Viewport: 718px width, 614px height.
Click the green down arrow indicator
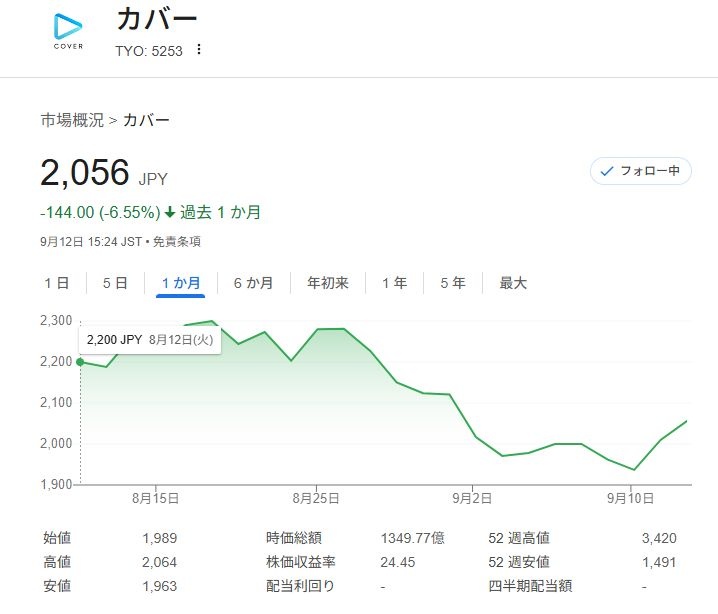coord(170,212)
